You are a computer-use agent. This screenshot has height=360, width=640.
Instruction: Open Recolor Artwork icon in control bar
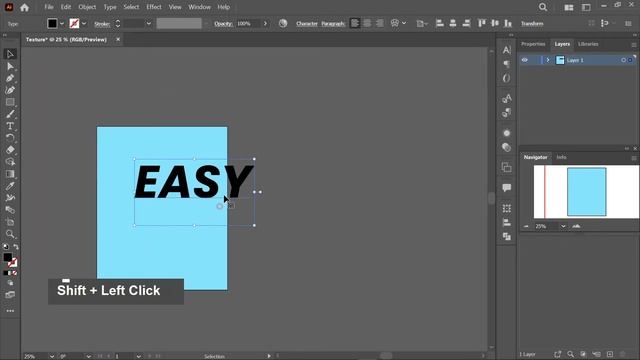click(x=283, y=24)
